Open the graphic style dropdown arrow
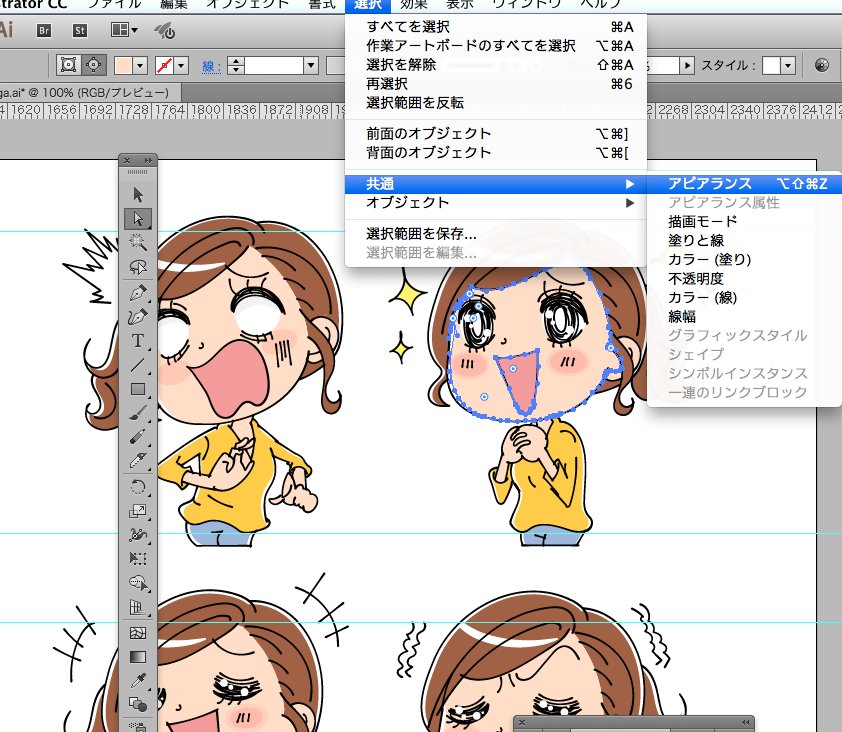Screen dimensions: 842x732 788,66
